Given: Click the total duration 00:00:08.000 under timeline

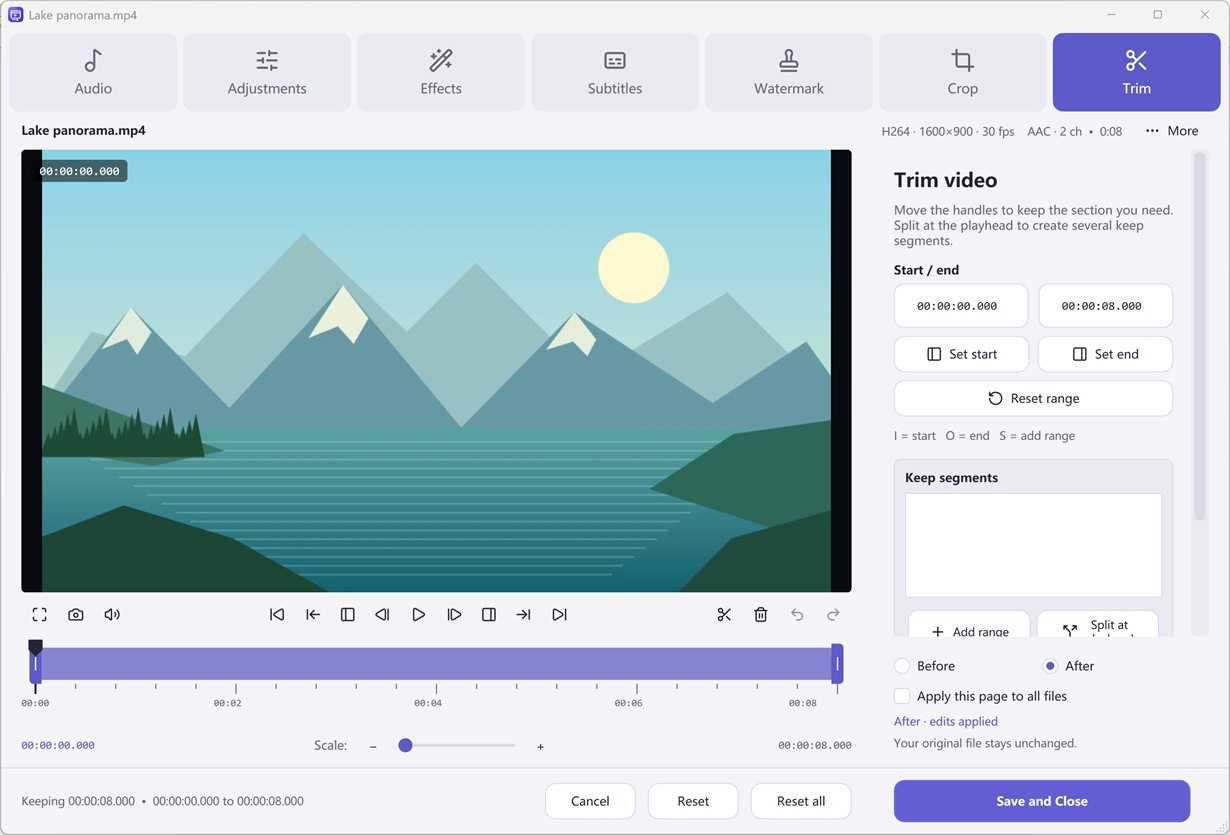Looking at the screenshot, I should tap(815, 745).
